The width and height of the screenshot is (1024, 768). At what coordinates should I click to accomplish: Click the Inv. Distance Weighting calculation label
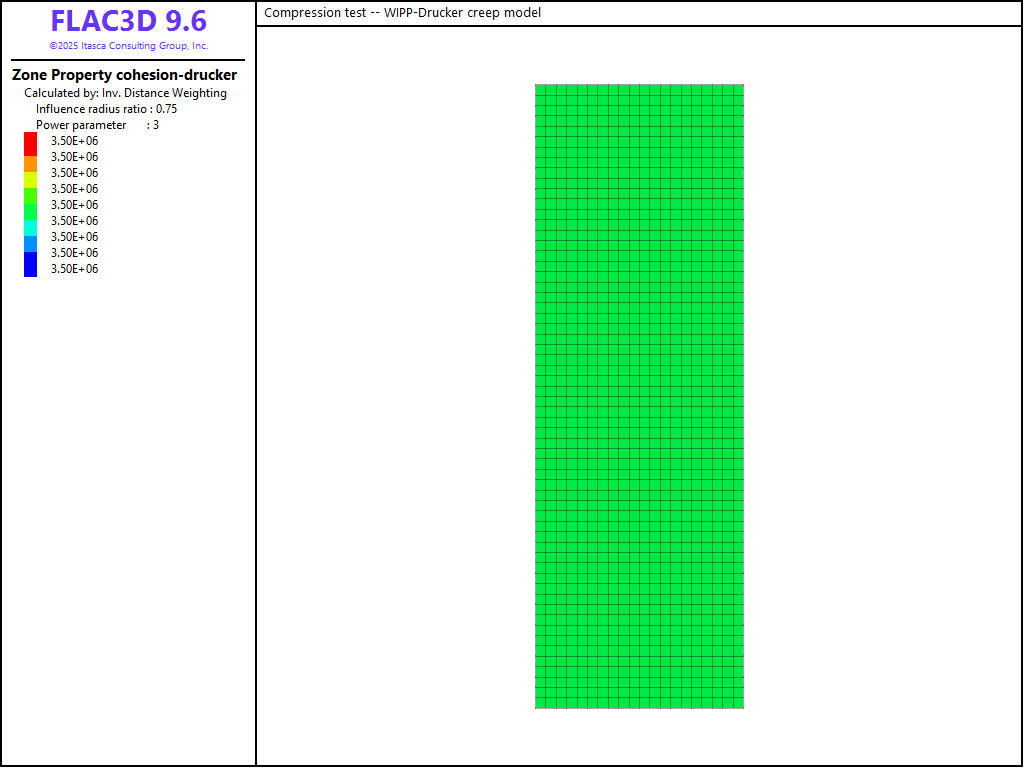point(125,93)
